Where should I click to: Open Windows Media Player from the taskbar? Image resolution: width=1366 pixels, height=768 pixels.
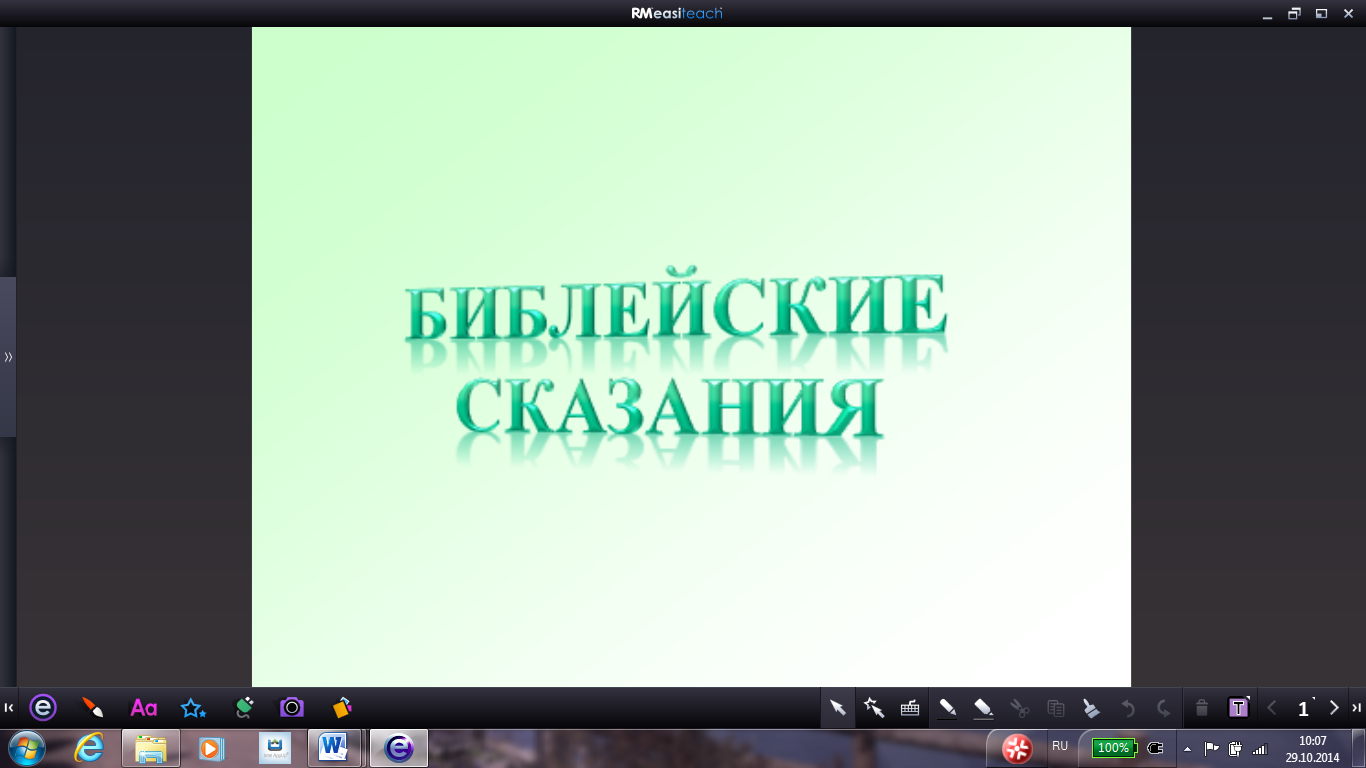pos(210,747)
